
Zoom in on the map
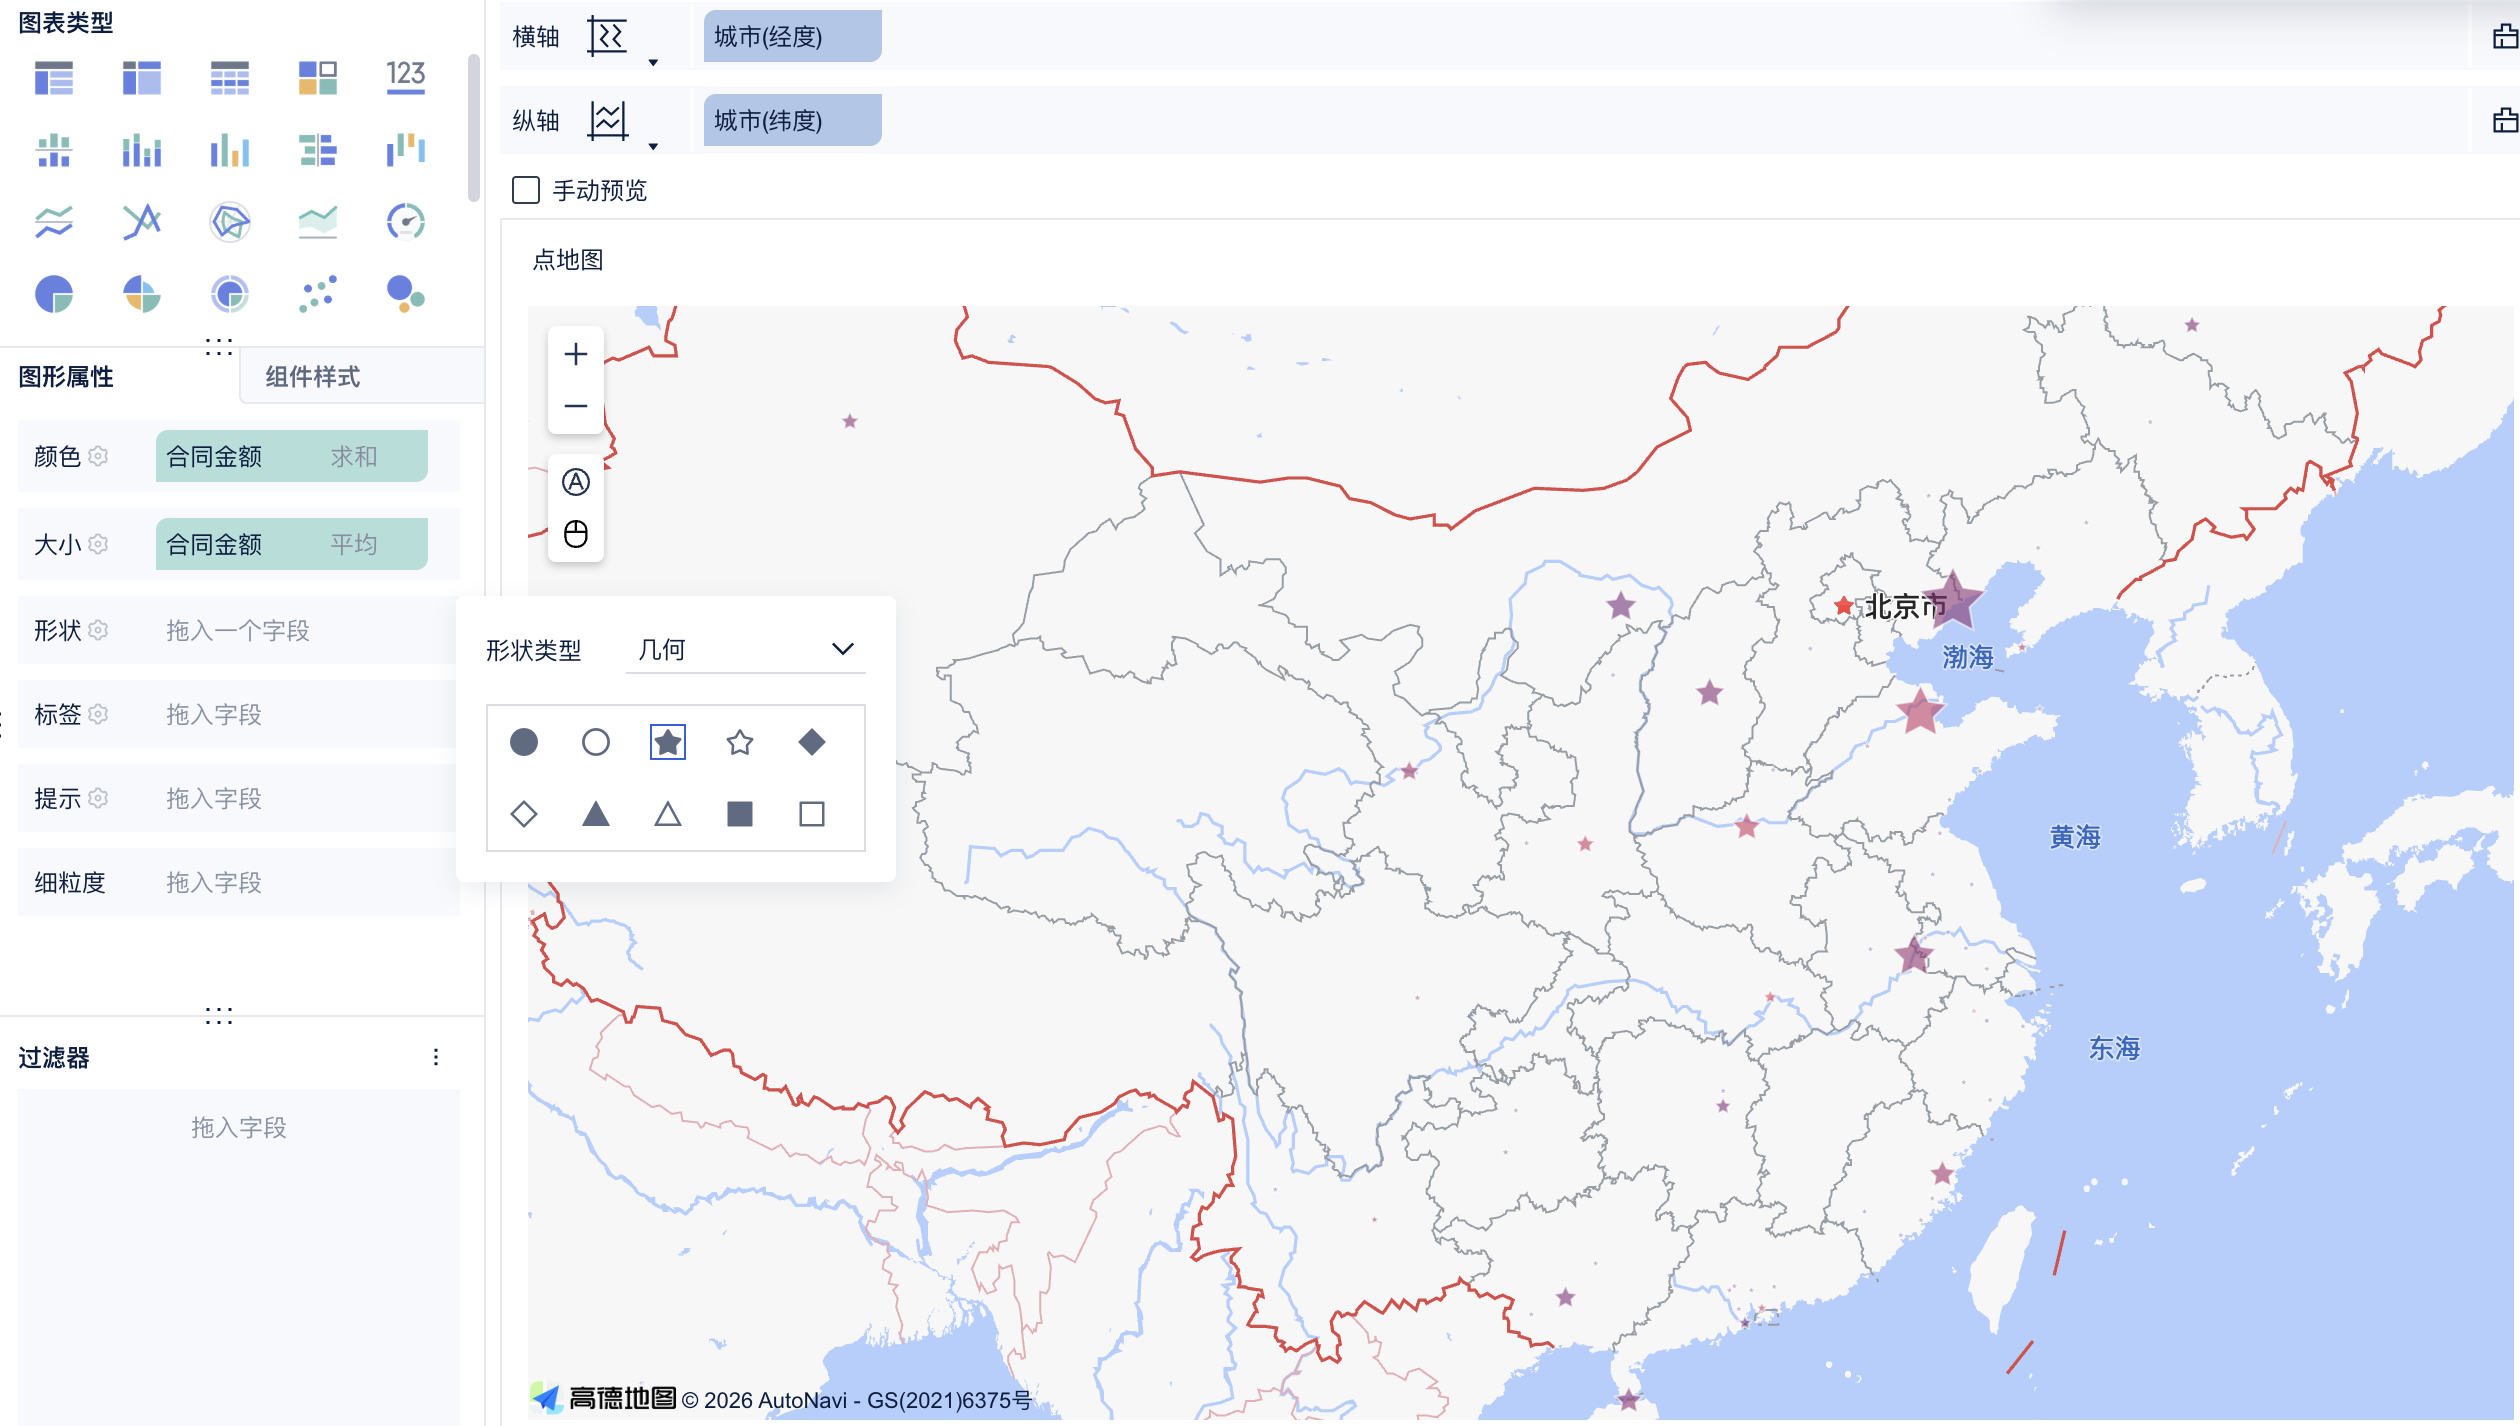(x=575, y=354)
